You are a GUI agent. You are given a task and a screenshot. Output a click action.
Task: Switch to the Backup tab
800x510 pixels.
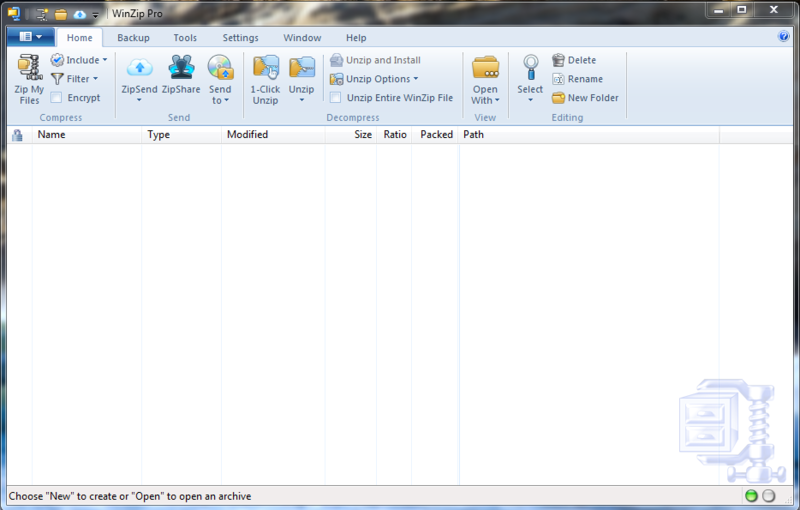click(x=133, y=38)
